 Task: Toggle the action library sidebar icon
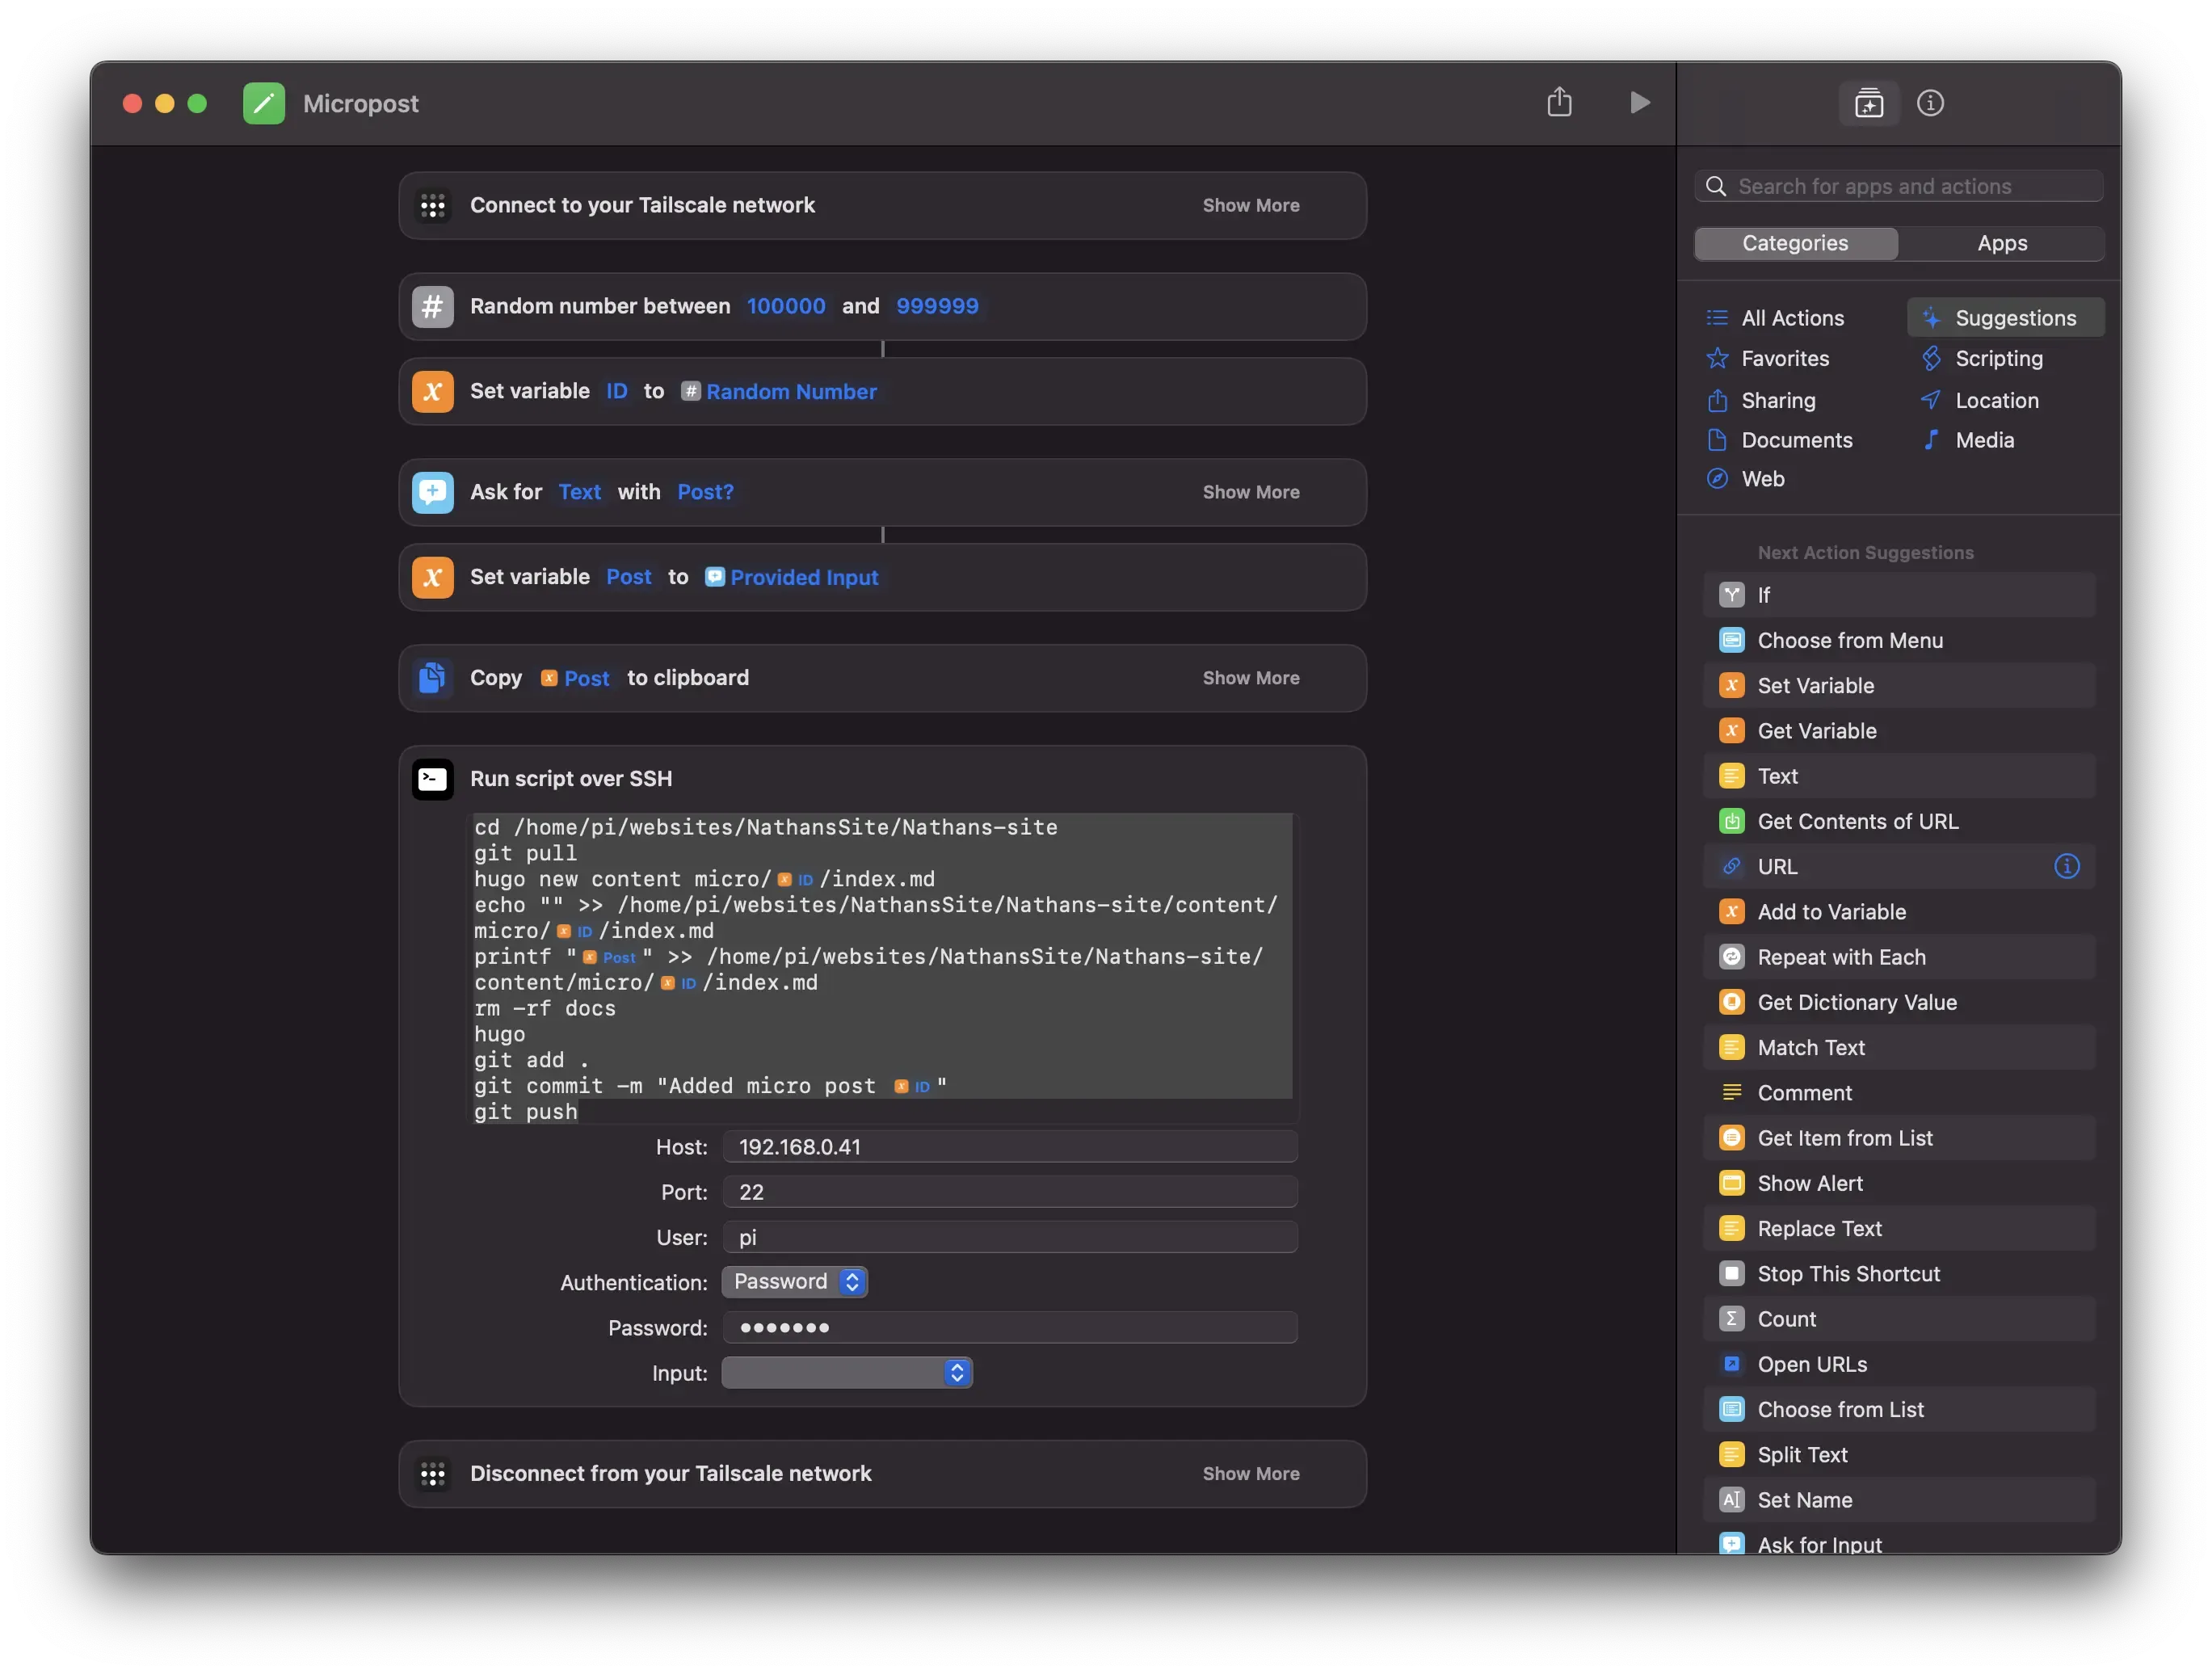coord(1868,103)
